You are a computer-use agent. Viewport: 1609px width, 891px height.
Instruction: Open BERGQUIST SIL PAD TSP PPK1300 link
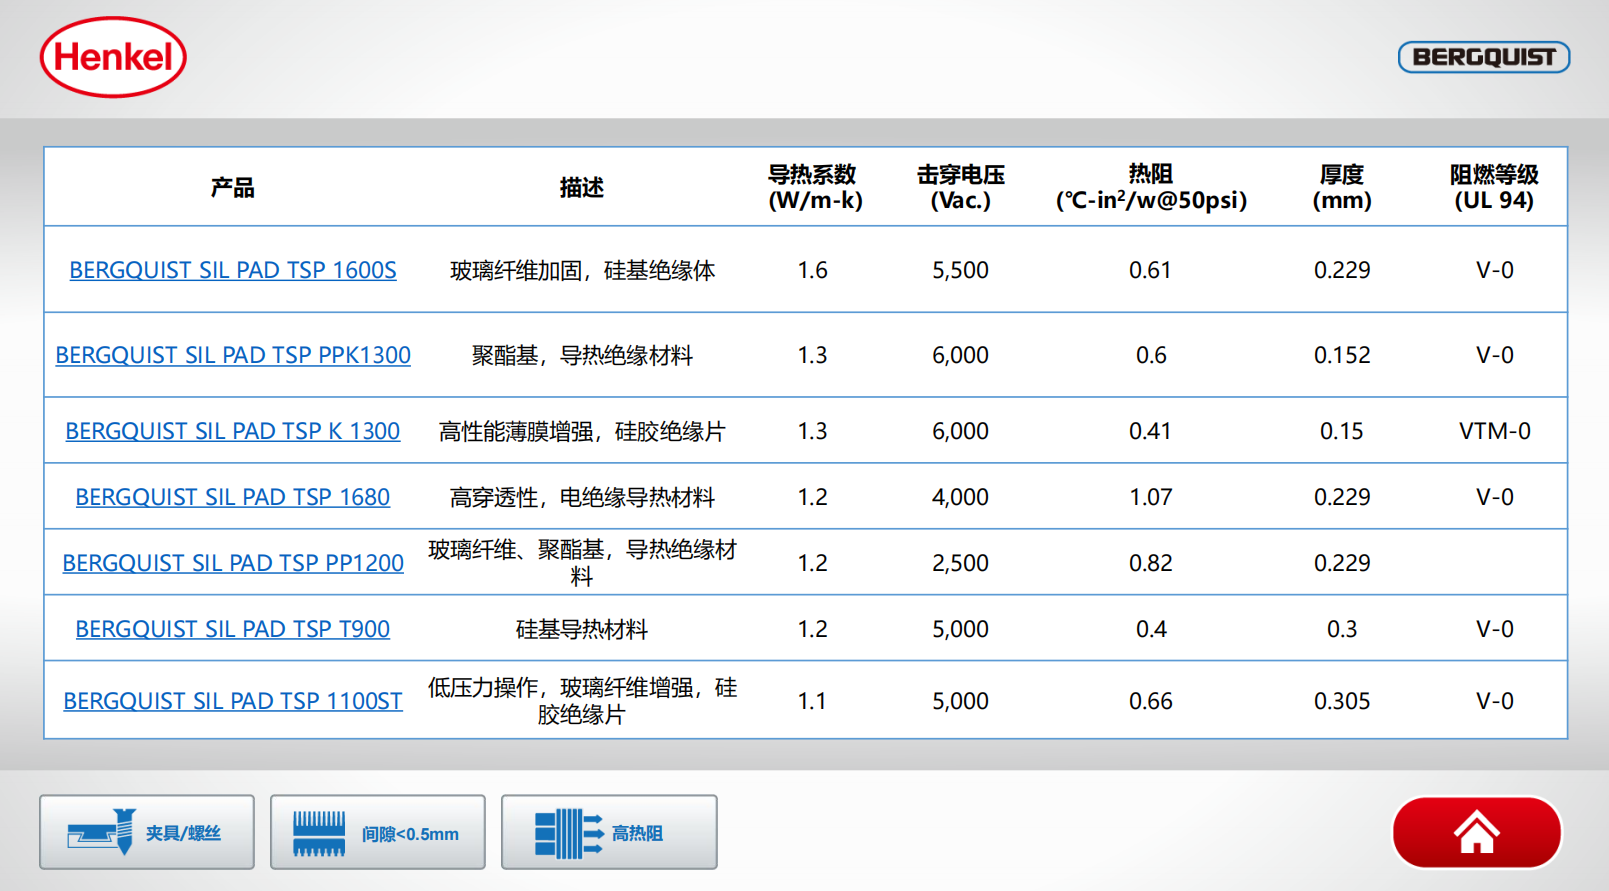[232, 355]
